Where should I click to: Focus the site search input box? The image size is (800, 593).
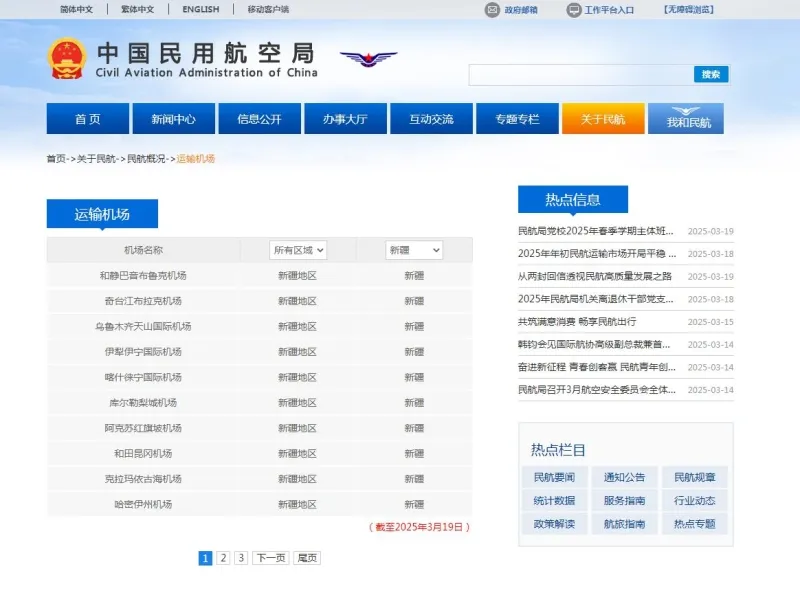[x=581, y=75]
